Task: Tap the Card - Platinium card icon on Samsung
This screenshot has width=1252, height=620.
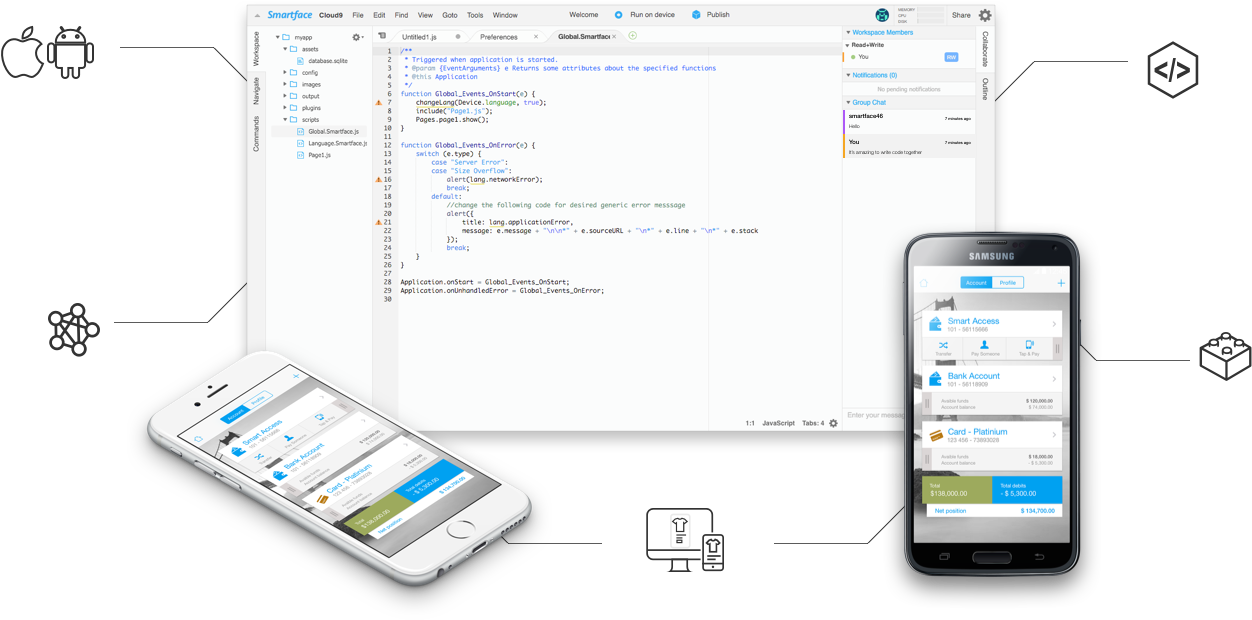Action: click(935, 435)
